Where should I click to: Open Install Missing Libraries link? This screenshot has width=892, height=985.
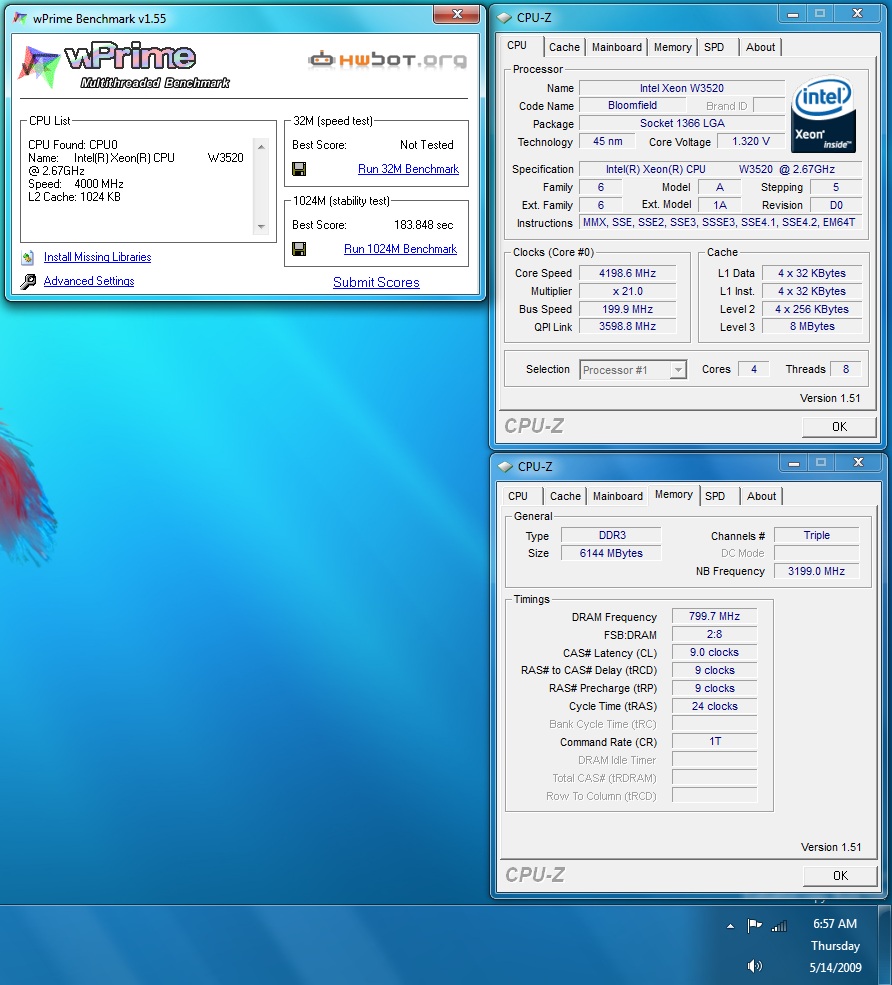coord(97,257)
